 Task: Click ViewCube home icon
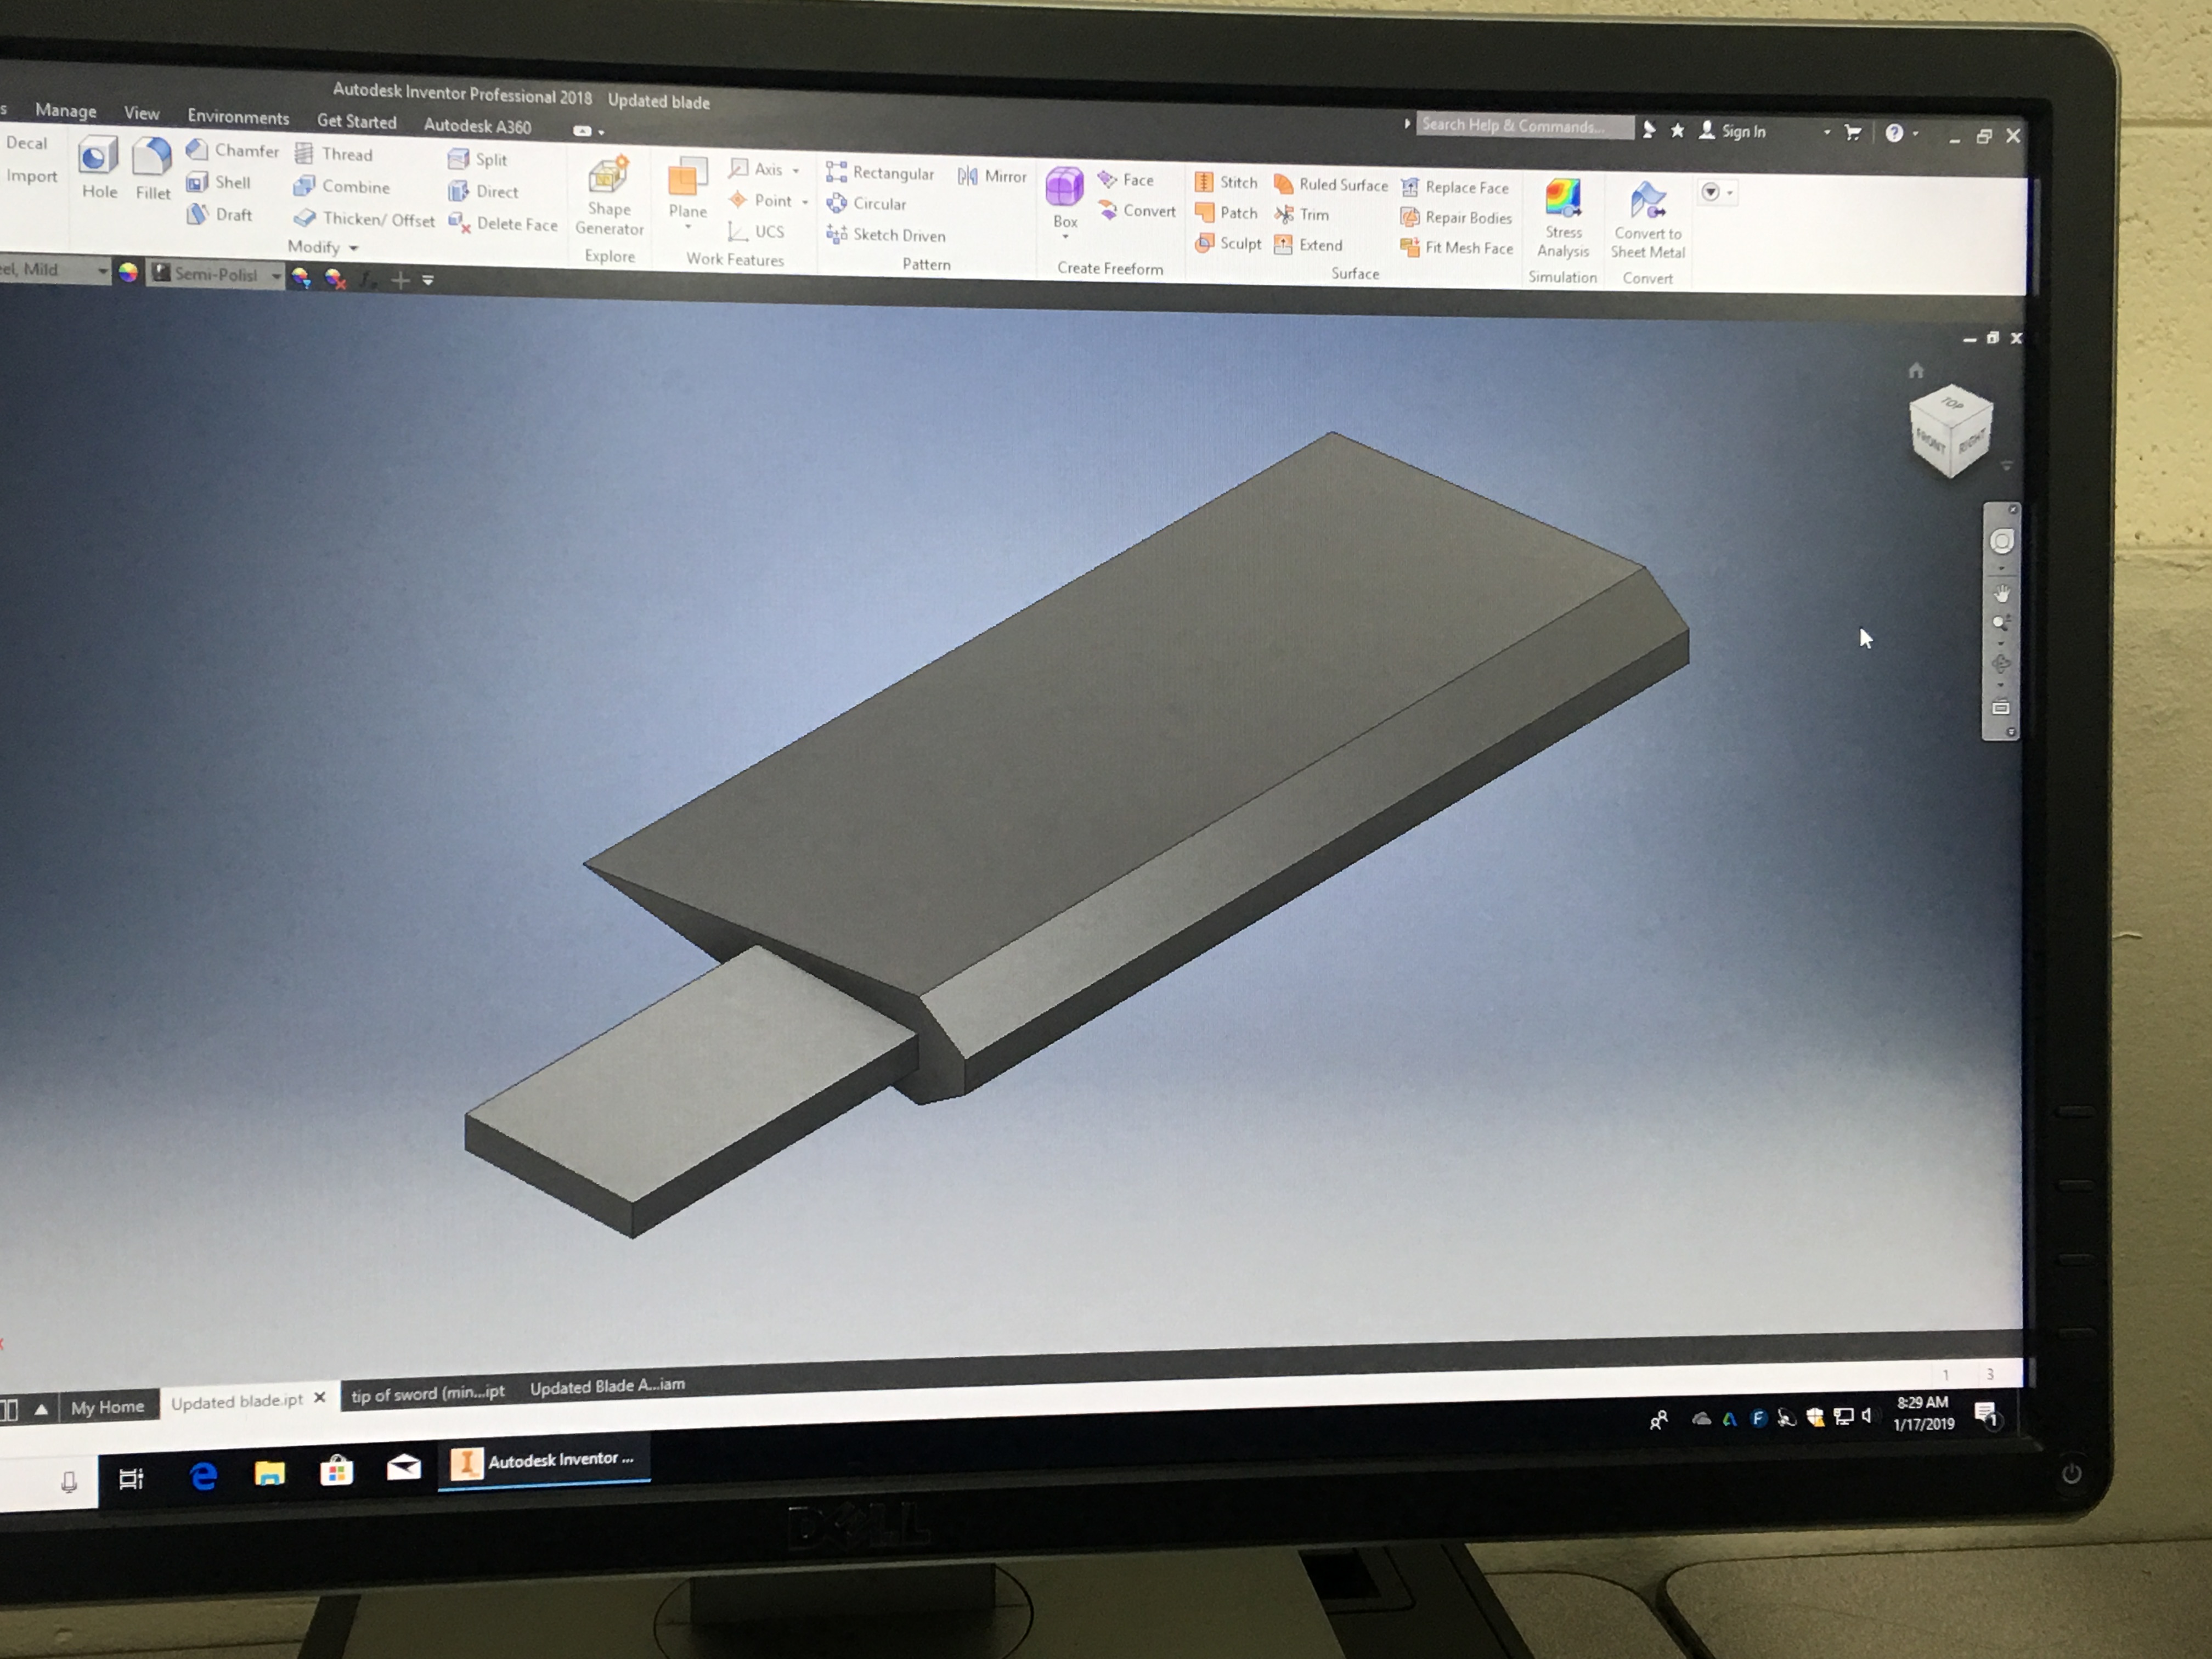[x=1915, y=371]
